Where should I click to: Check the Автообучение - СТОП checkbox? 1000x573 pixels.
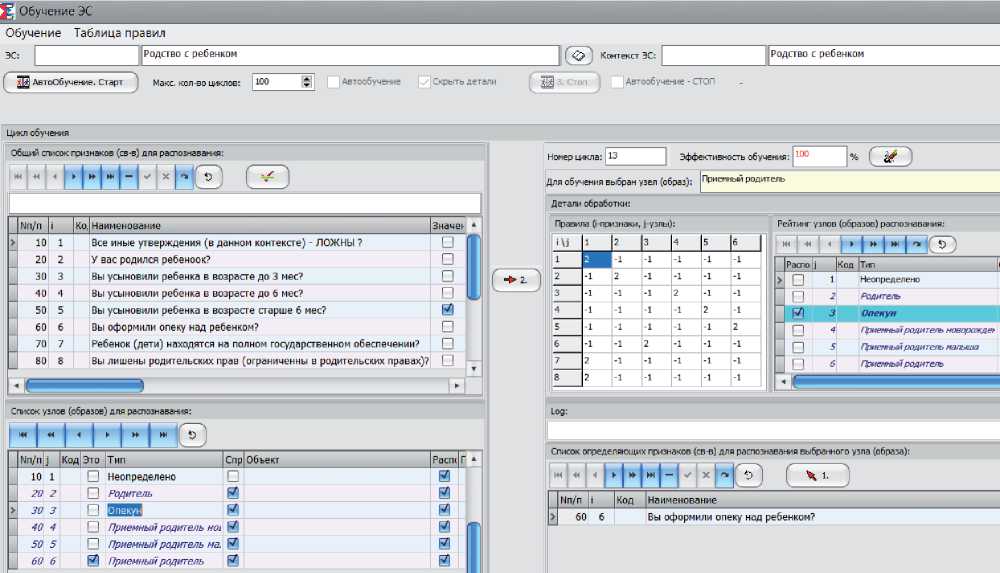[617, 82]
